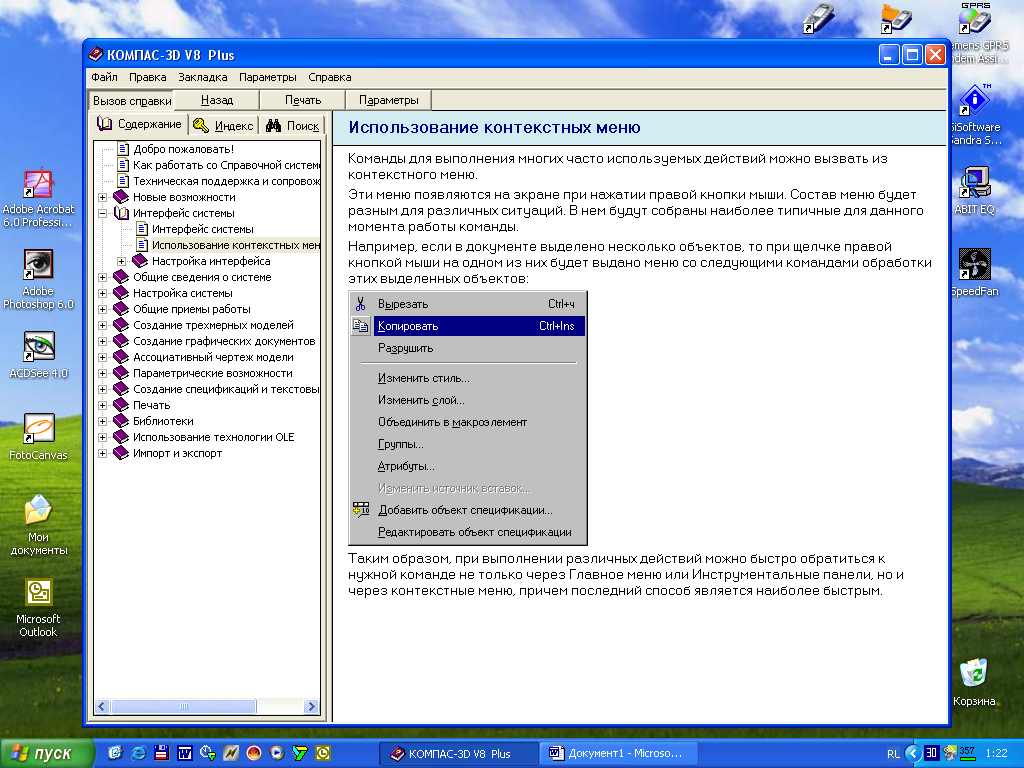Viewport: 1024px width, 768px height.
Task: Open the Содержание tab with book icon
Action: coord(139,124)
